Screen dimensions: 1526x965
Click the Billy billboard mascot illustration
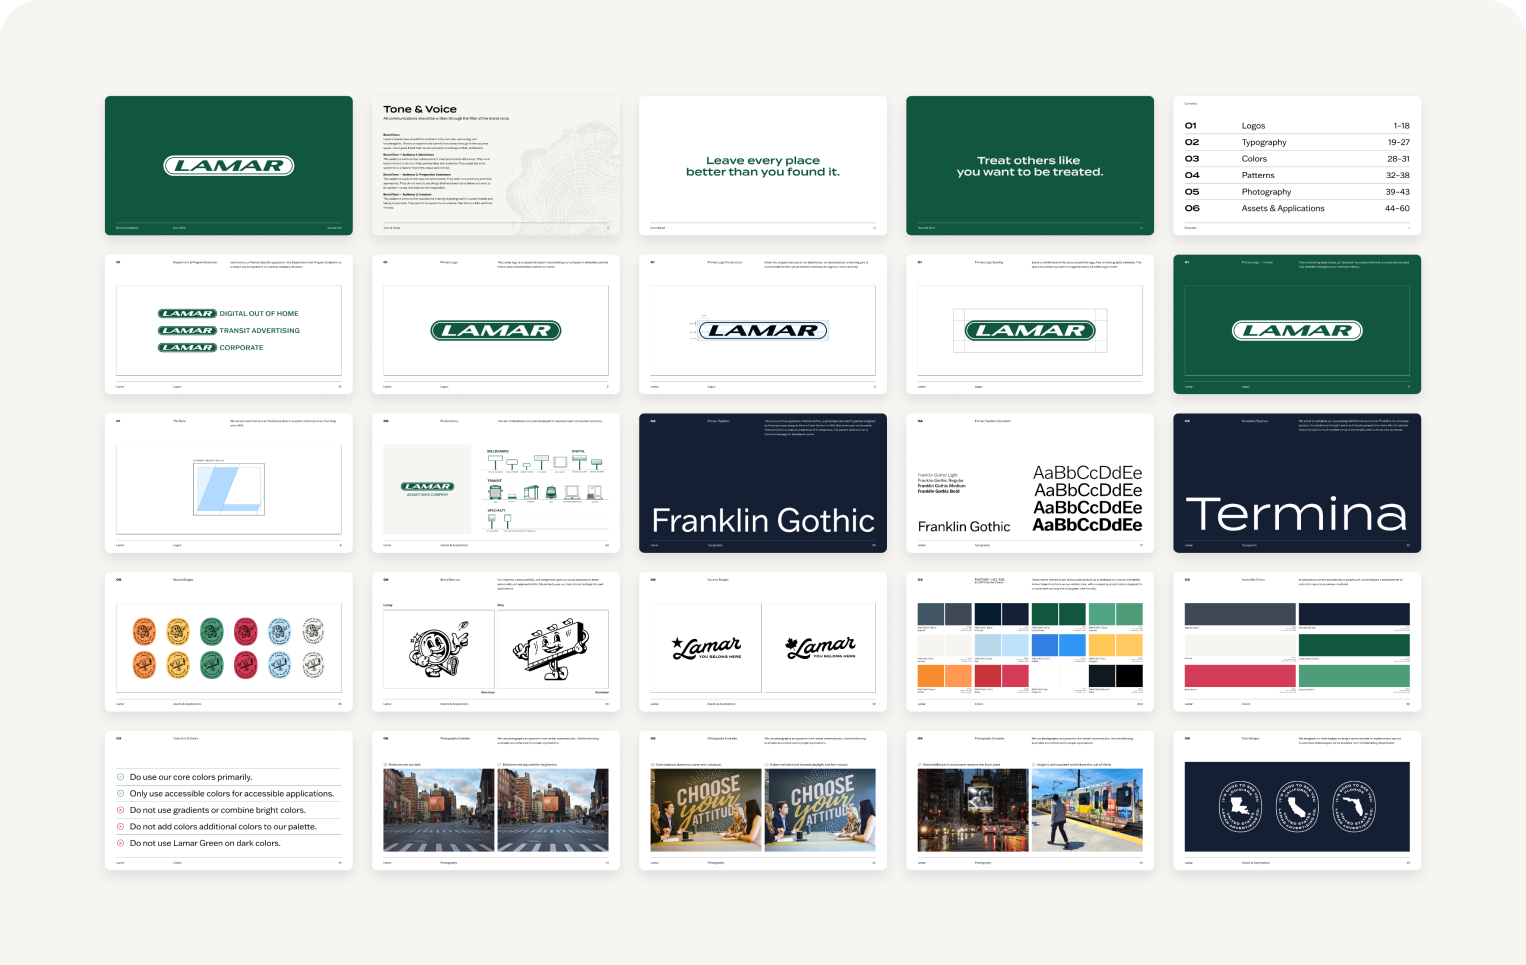(x=553, y=649)
